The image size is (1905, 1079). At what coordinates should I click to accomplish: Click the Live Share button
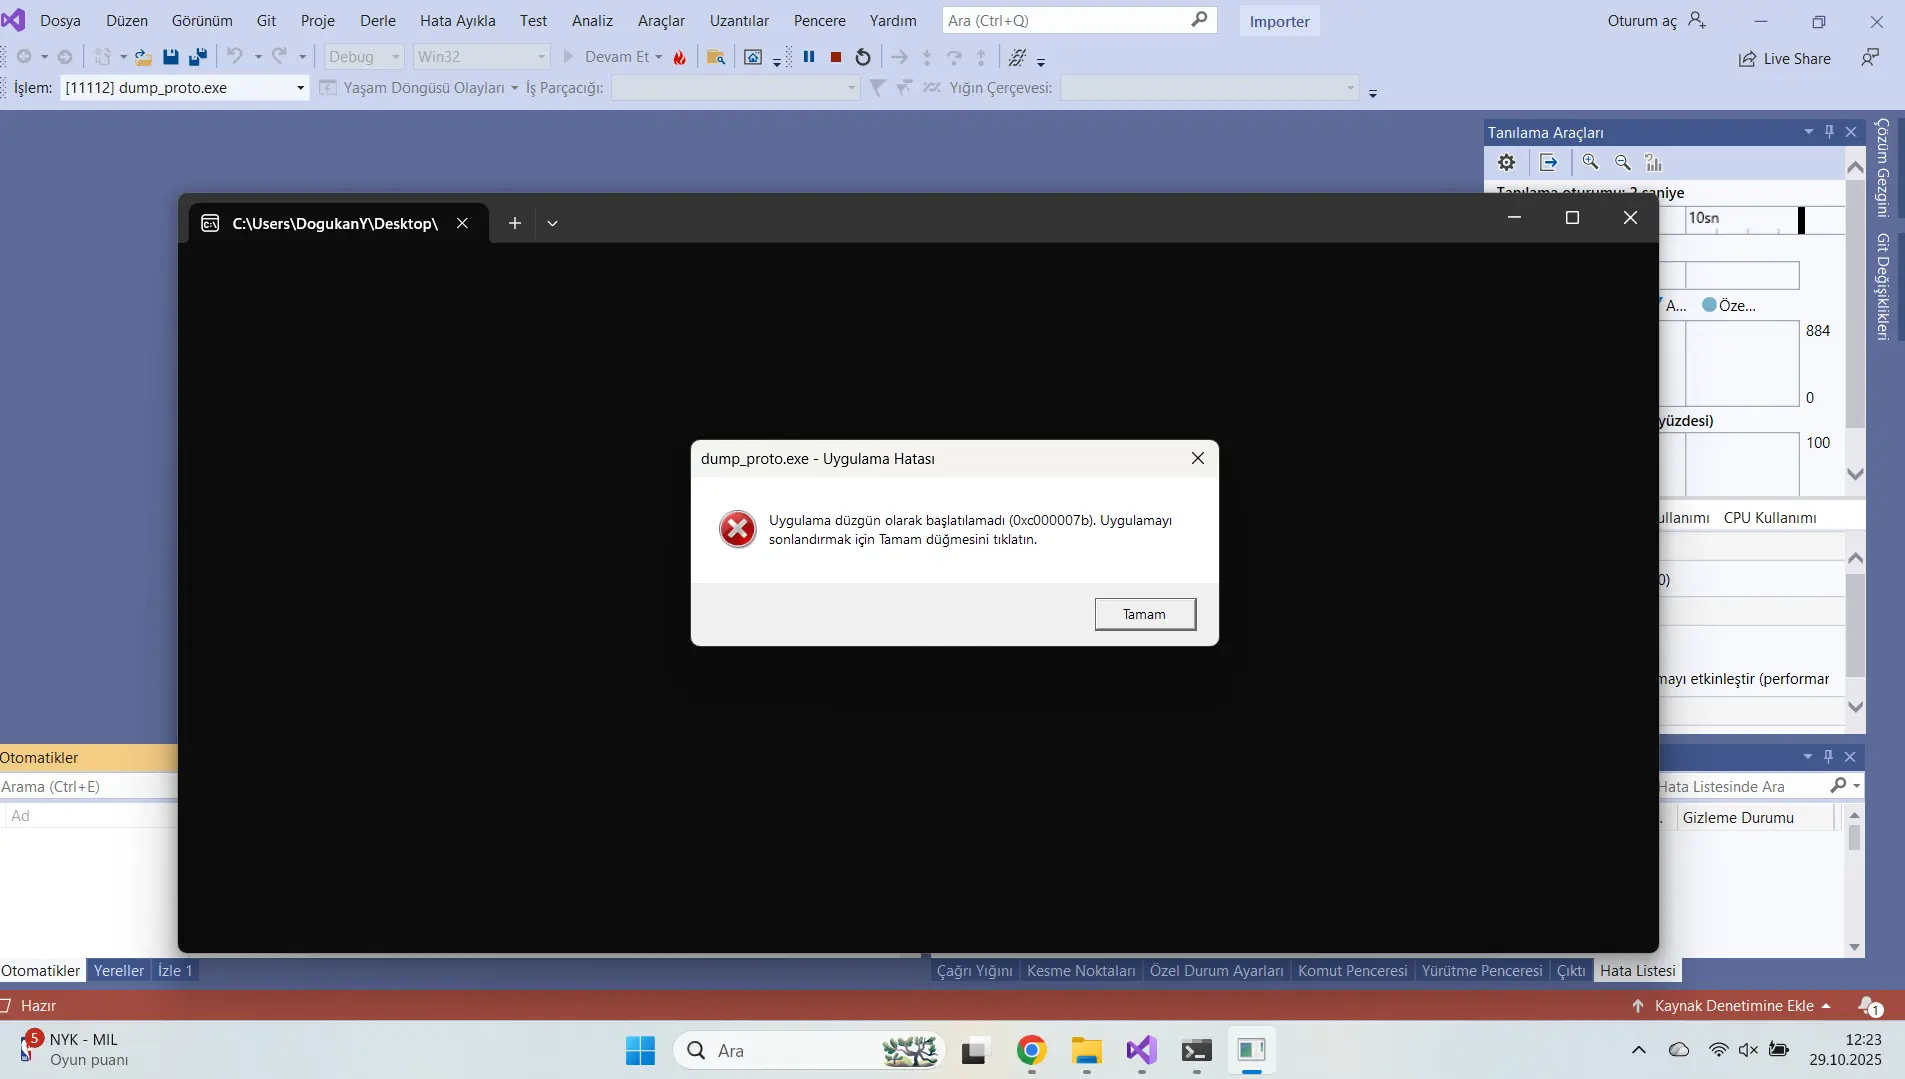tap(1785, 59)
